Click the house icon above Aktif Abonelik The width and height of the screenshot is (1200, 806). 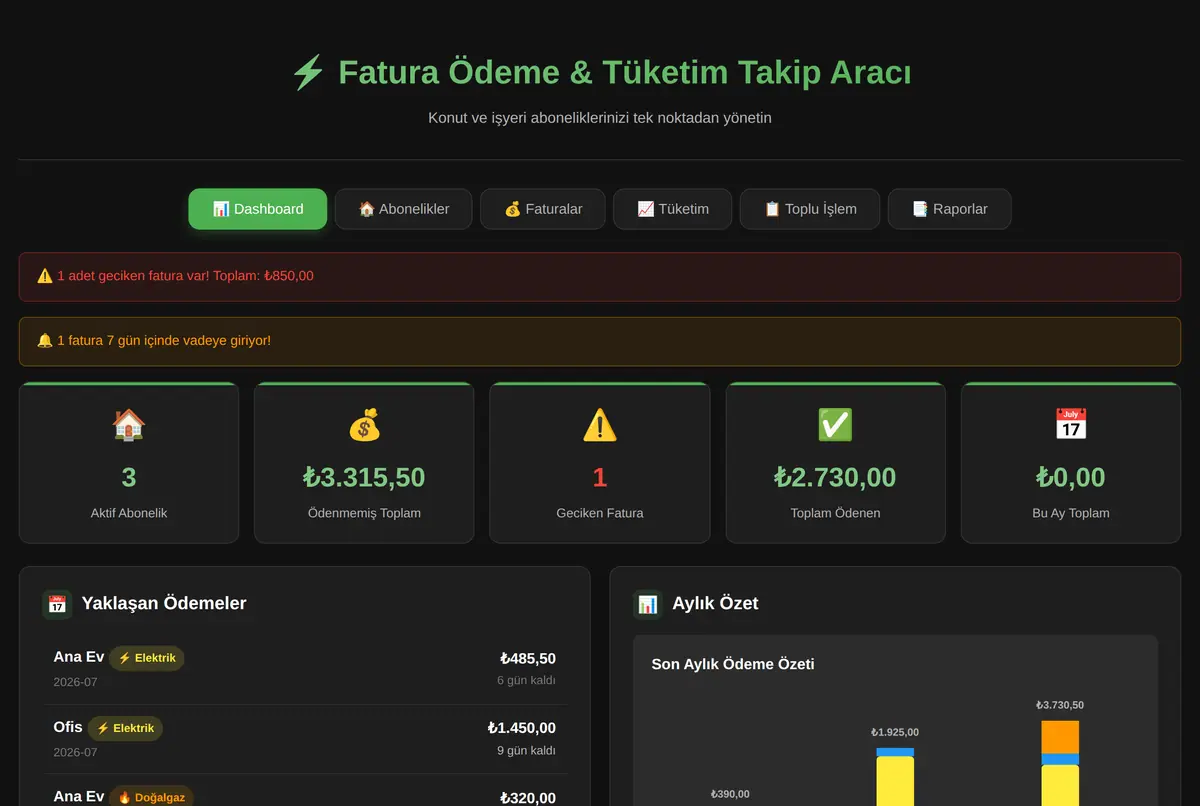(x=129, y=425)
